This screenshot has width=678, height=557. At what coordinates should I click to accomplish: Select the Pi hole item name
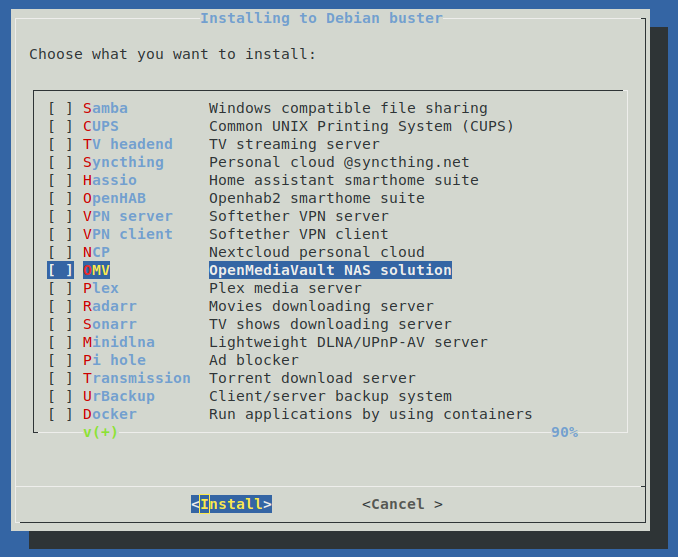[115, 360]
